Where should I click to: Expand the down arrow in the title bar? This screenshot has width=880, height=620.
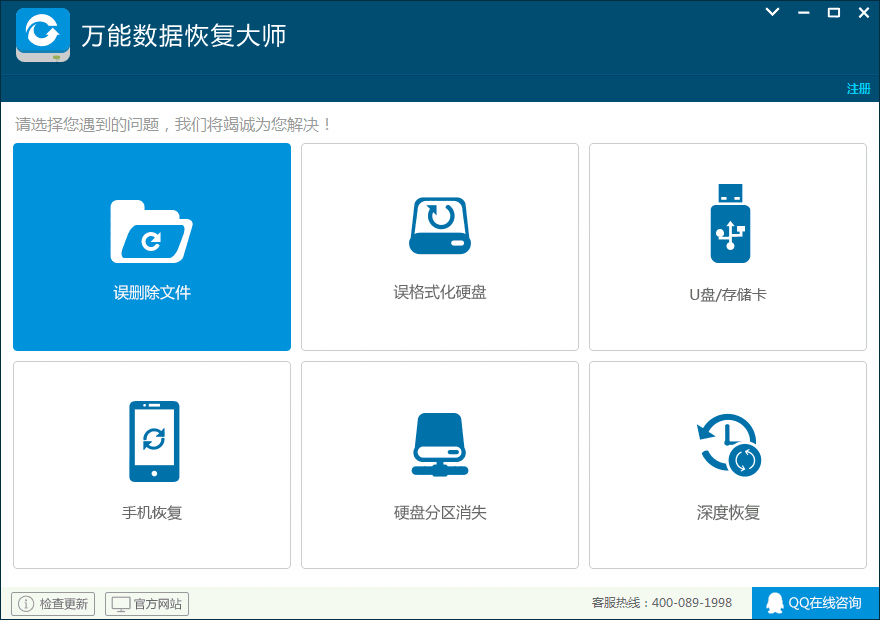coord(770,12)
